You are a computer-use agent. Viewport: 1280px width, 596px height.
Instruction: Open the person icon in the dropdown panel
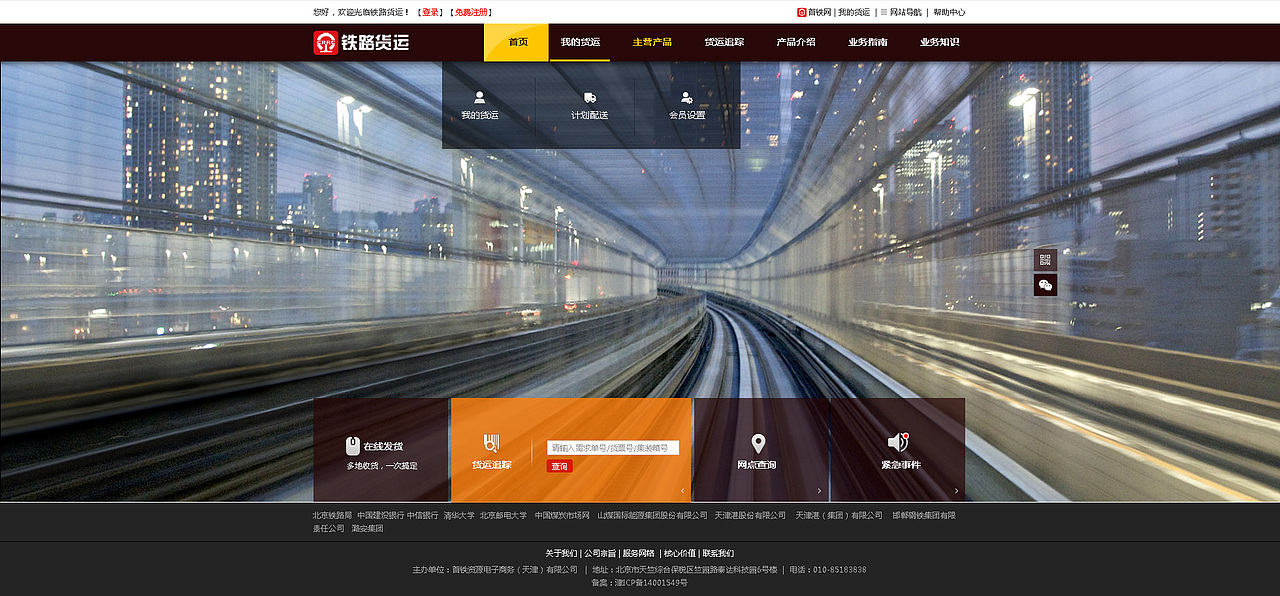pos(480,97)
